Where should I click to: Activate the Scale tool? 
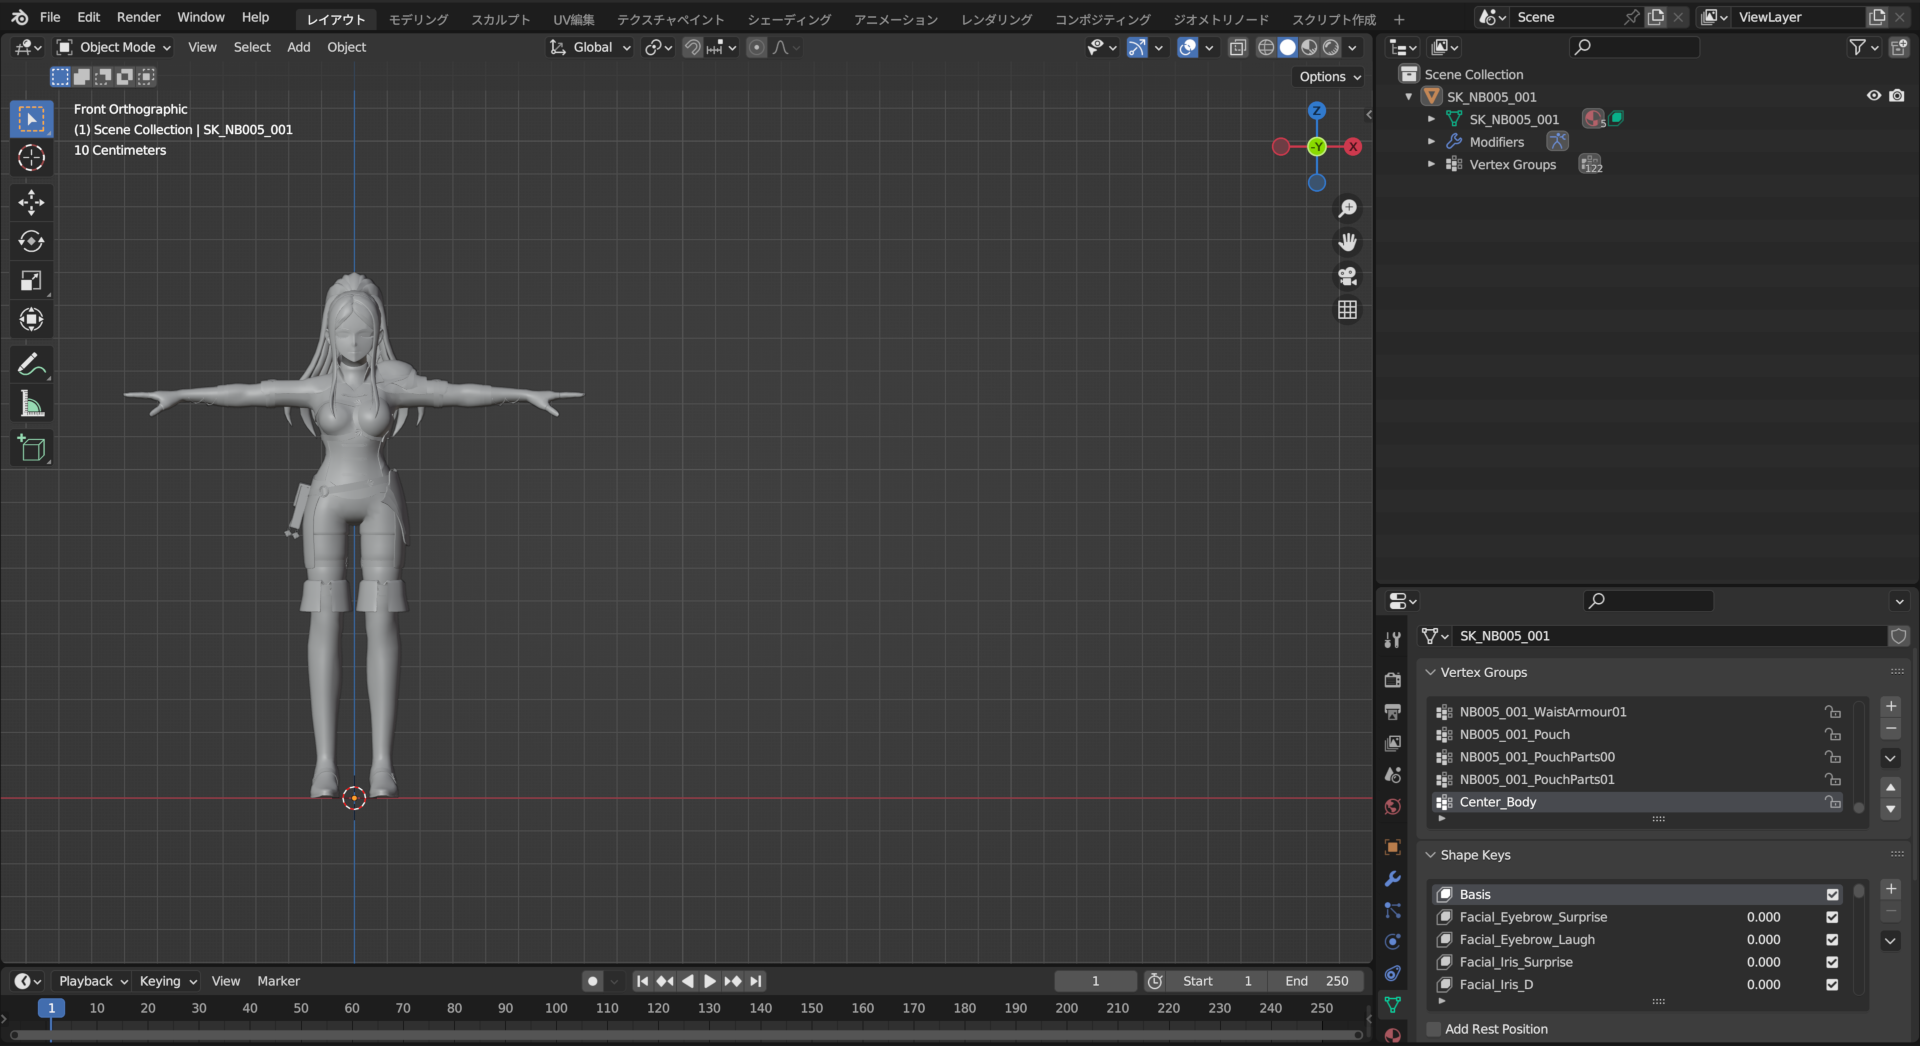point(32,281)
